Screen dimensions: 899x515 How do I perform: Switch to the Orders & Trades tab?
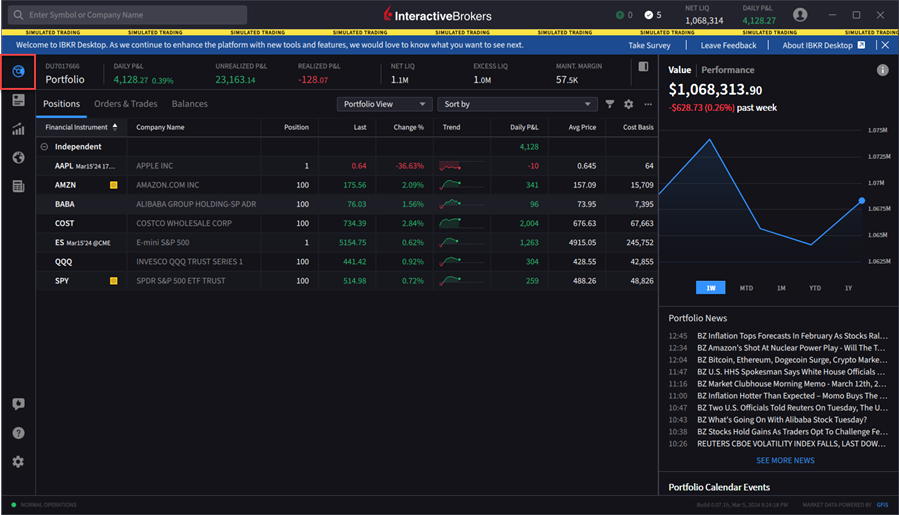(x=126, y=104)
